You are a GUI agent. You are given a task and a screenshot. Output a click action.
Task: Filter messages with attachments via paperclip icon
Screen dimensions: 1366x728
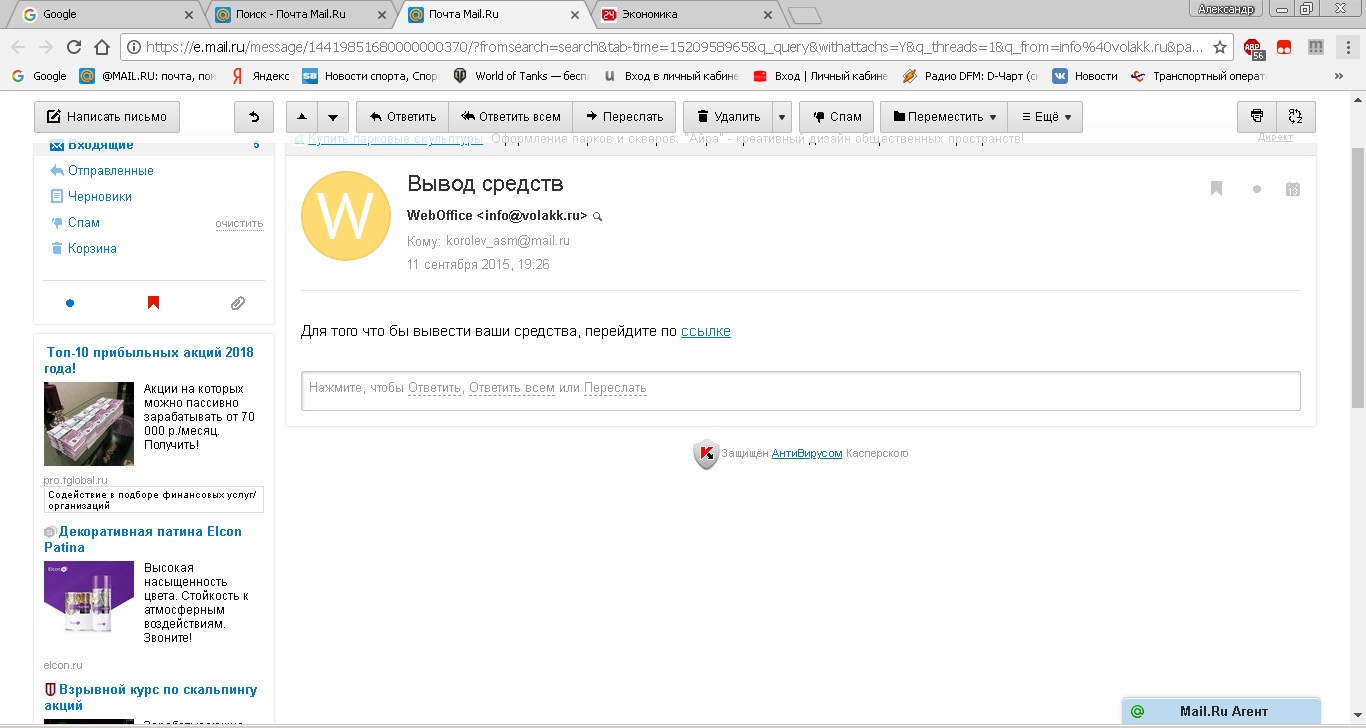pos(238,303)
